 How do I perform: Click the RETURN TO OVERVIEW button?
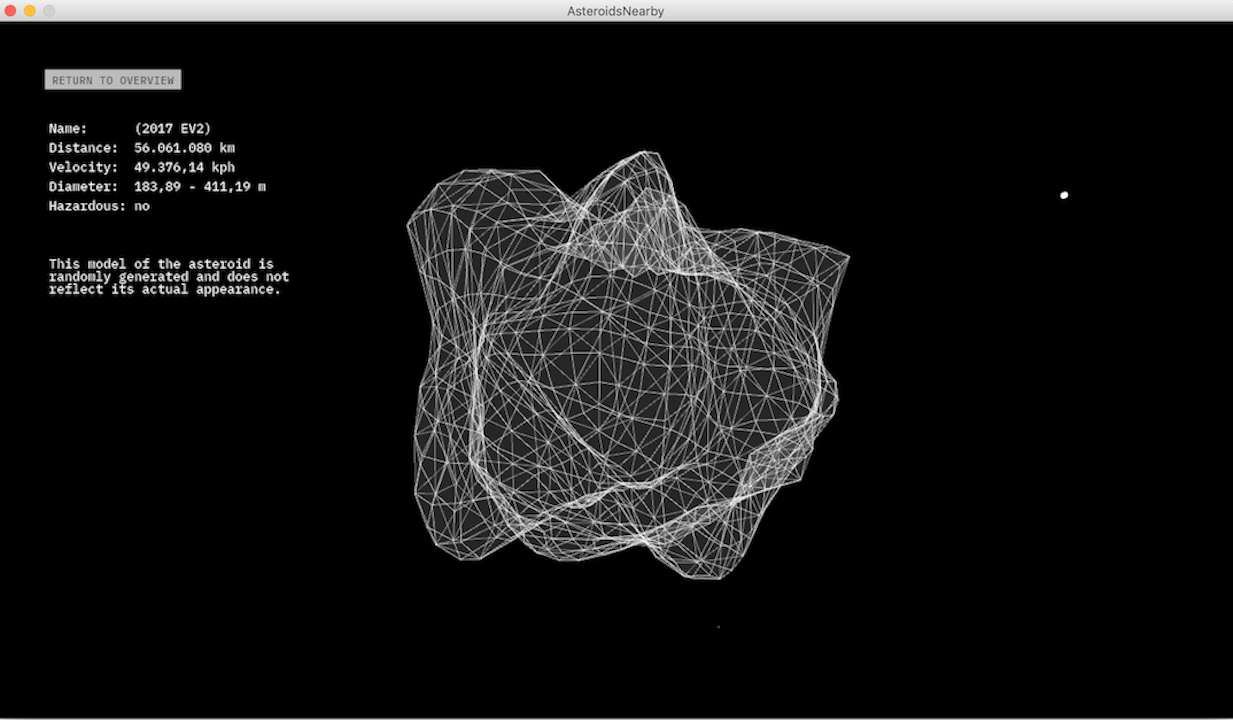click(112, 79)
